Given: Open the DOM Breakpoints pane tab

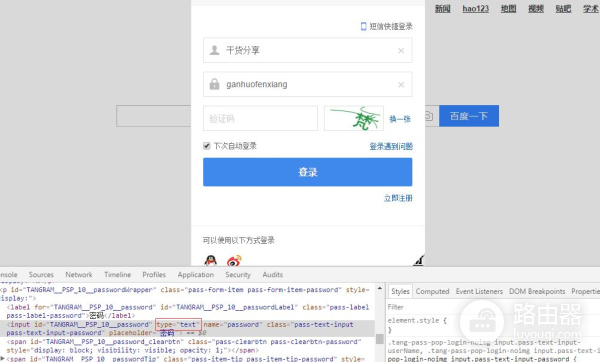Looking at the screenshot, I should pos(537,291).
